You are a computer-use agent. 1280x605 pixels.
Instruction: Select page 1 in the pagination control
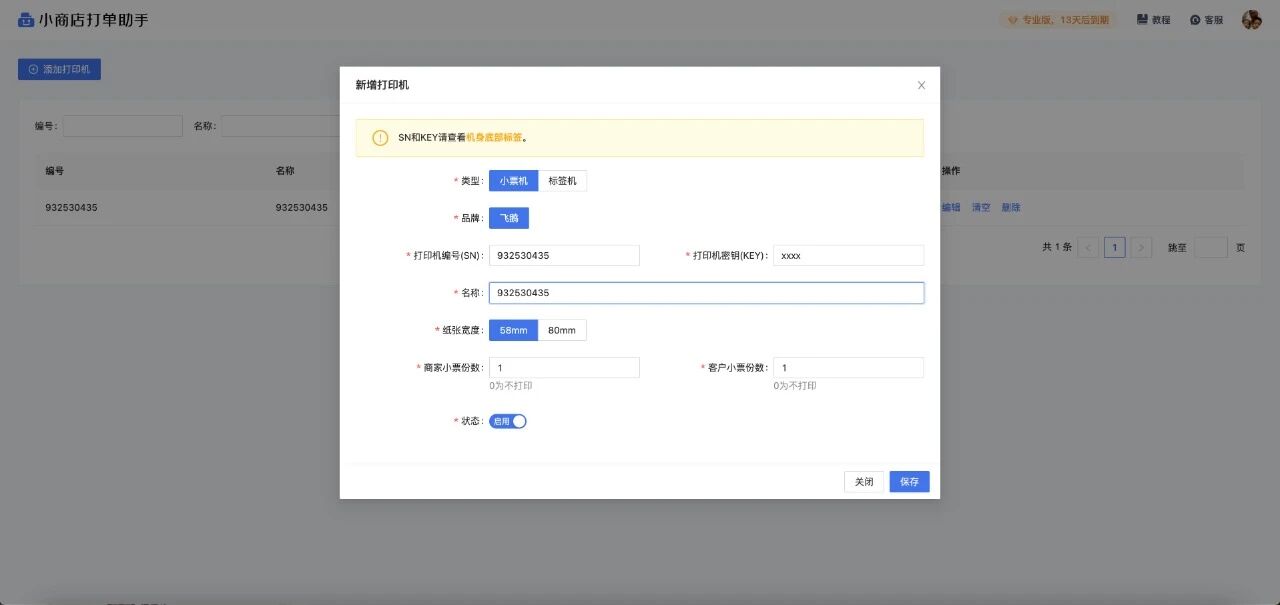coord(1114,246)
